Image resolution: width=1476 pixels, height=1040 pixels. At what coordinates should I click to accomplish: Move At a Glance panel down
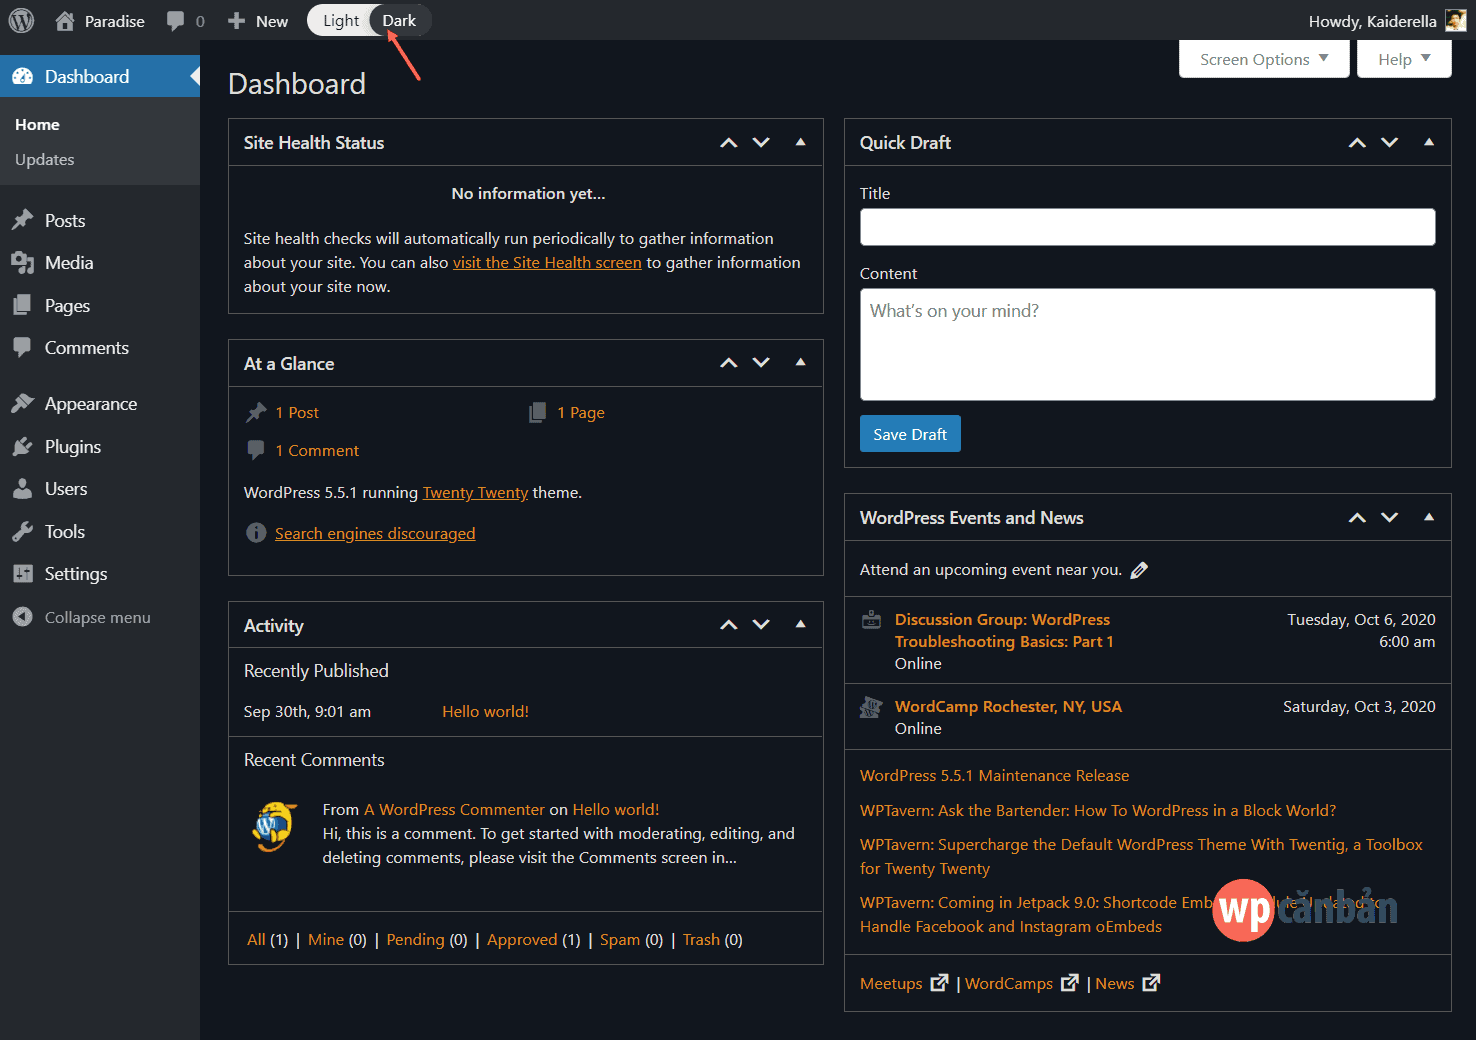[x=761, y=363]
